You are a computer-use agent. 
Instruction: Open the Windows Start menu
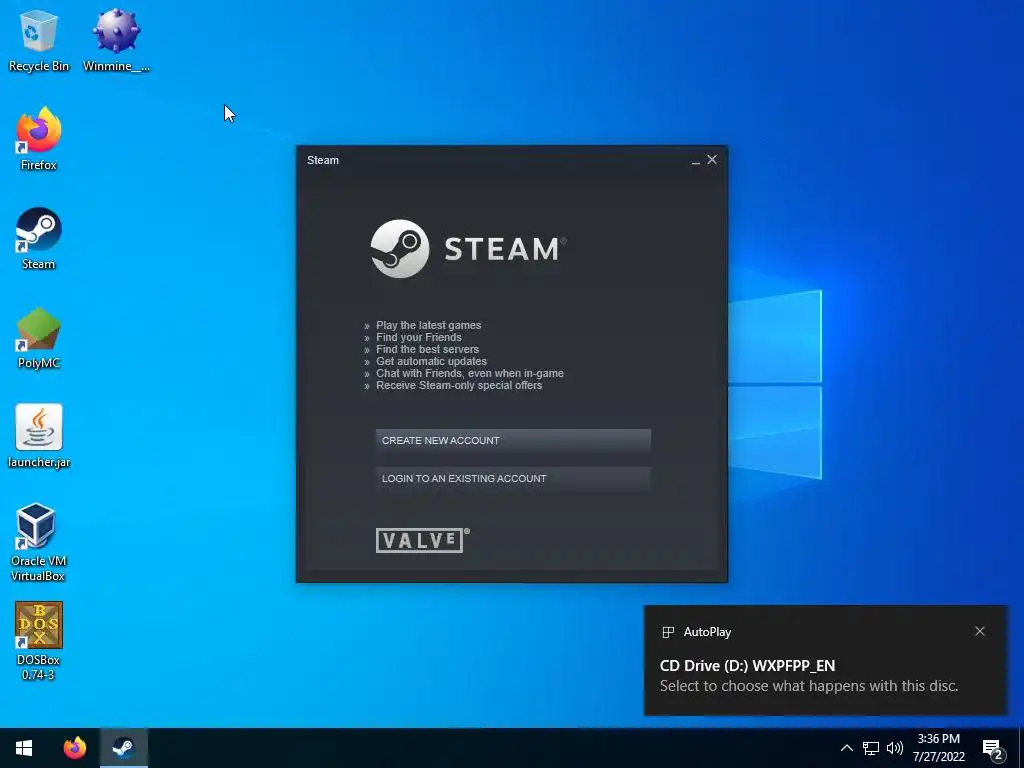[24, 748]
